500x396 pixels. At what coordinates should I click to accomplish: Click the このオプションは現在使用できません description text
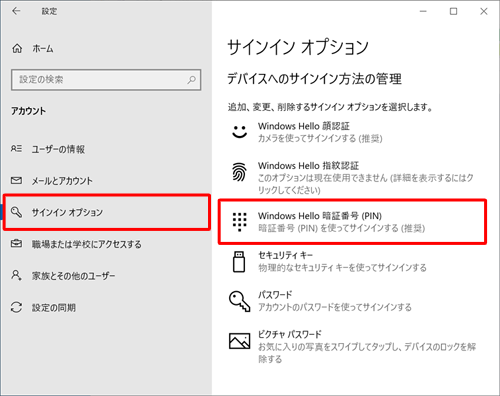(366, 184)
